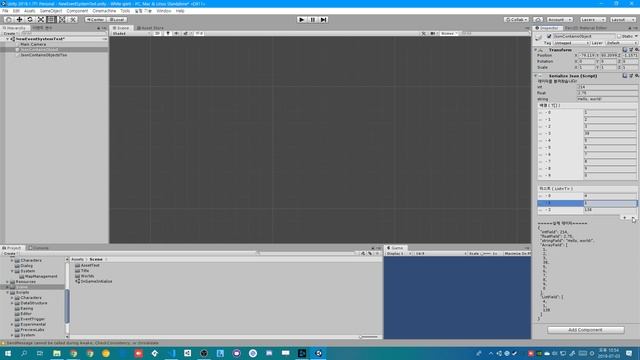Viewport: 640px width, 360px height.
Task: Click the Position X input field
Action: tap(586, 56)
